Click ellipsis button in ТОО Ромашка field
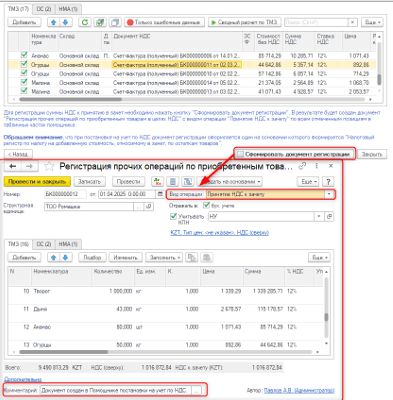The width and height of the screenshot is (393, 400). [x=139, y=207]
